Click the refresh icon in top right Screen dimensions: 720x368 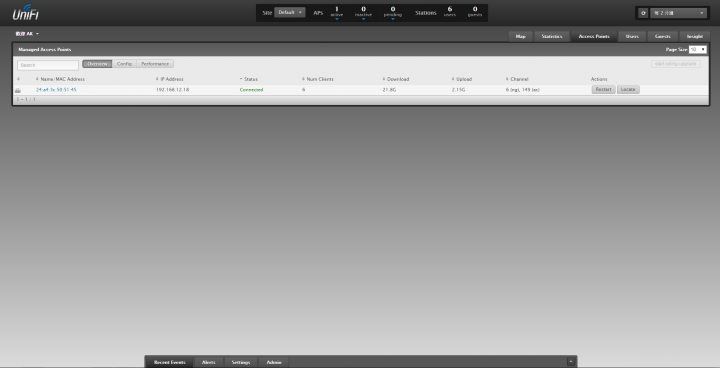point(643,13)
